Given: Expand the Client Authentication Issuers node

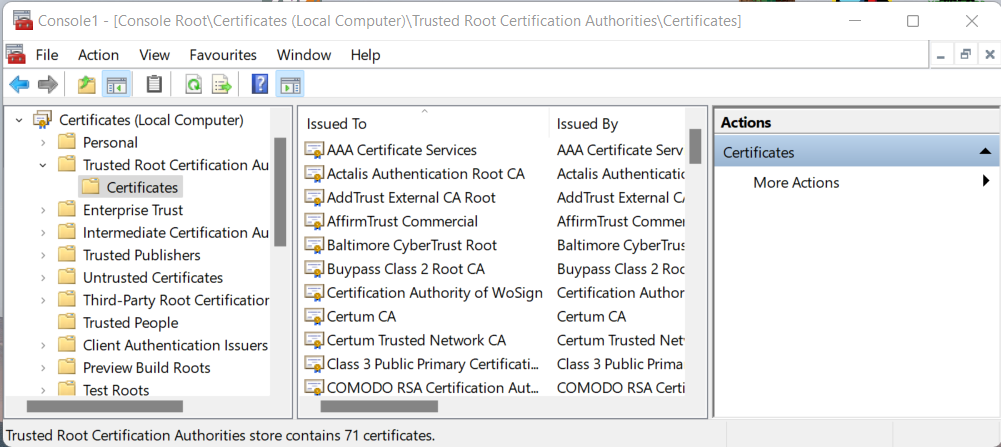Looking at the screenshot, I should tap(43, 345).
